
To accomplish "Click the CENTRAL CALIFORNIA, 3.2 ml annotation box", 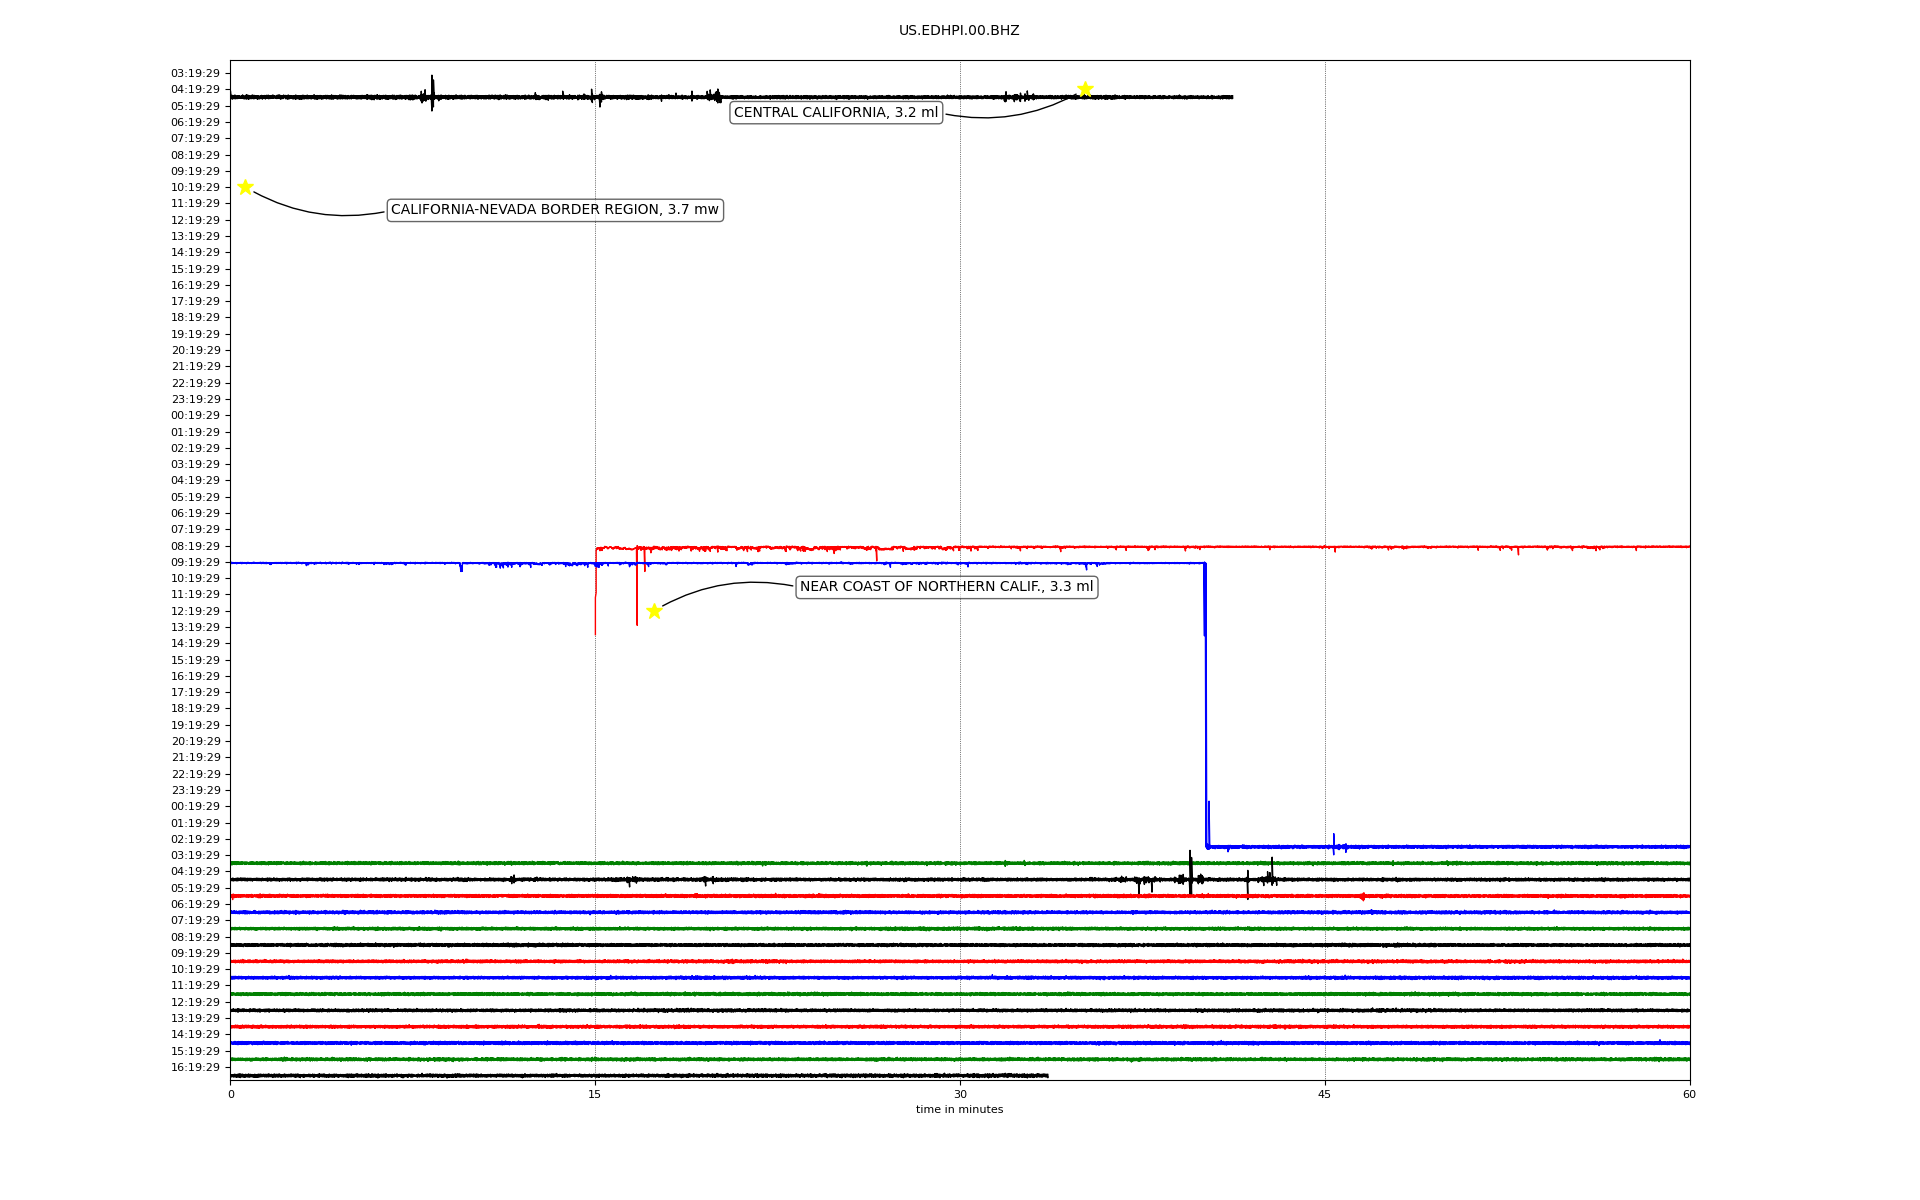I will (836, 112).
